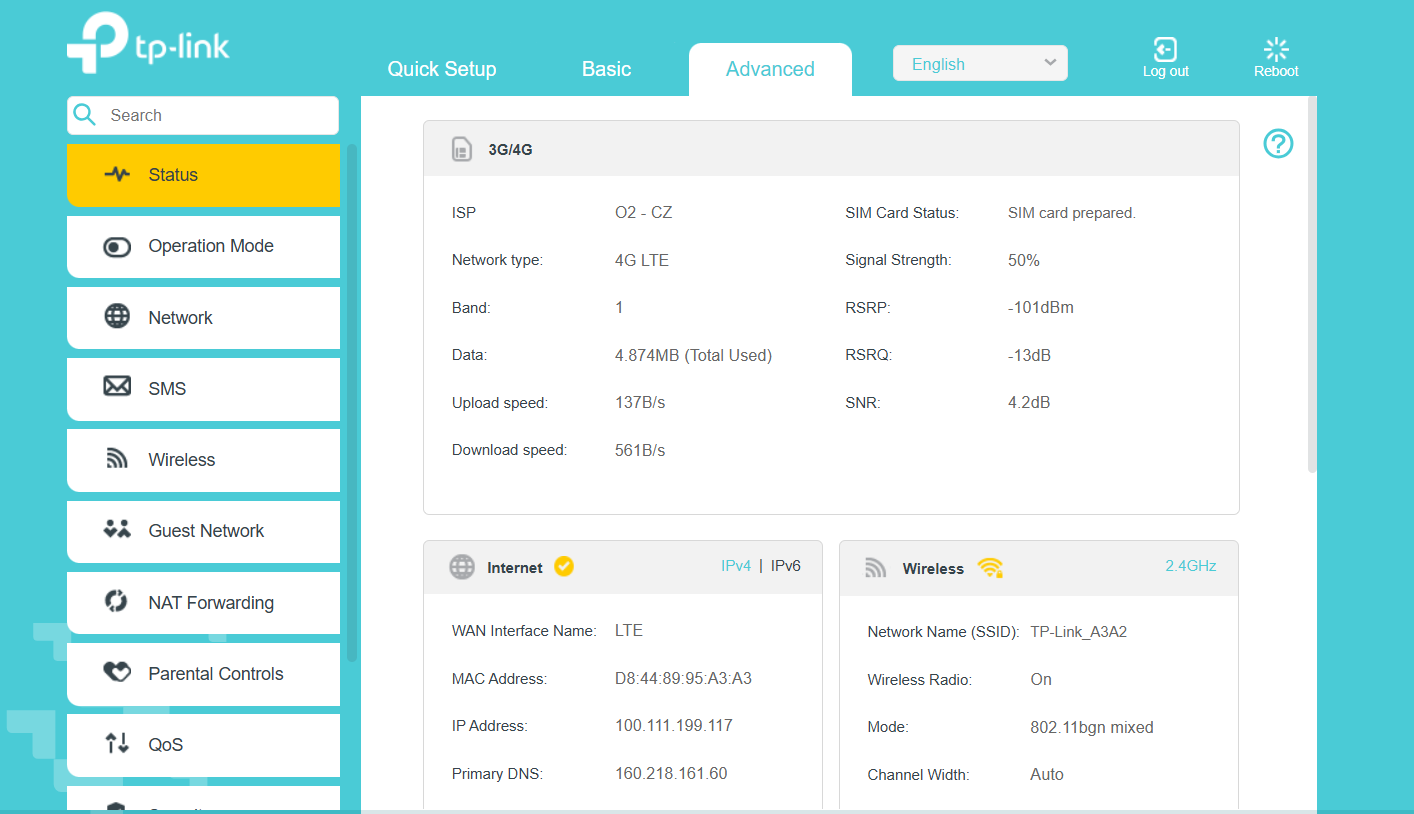Switch to the Quick Setup tab
The height and width of the screenshot is (814, 1414).
click(x=442, y=69)
